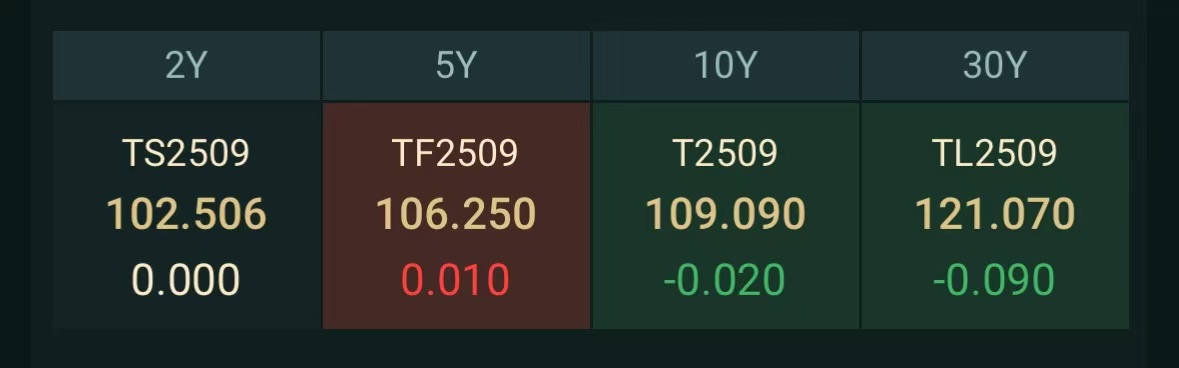This screenshot has width=1179, height=368.
Task: Click the 109.090 price value
Action: (x=726, y=214)
